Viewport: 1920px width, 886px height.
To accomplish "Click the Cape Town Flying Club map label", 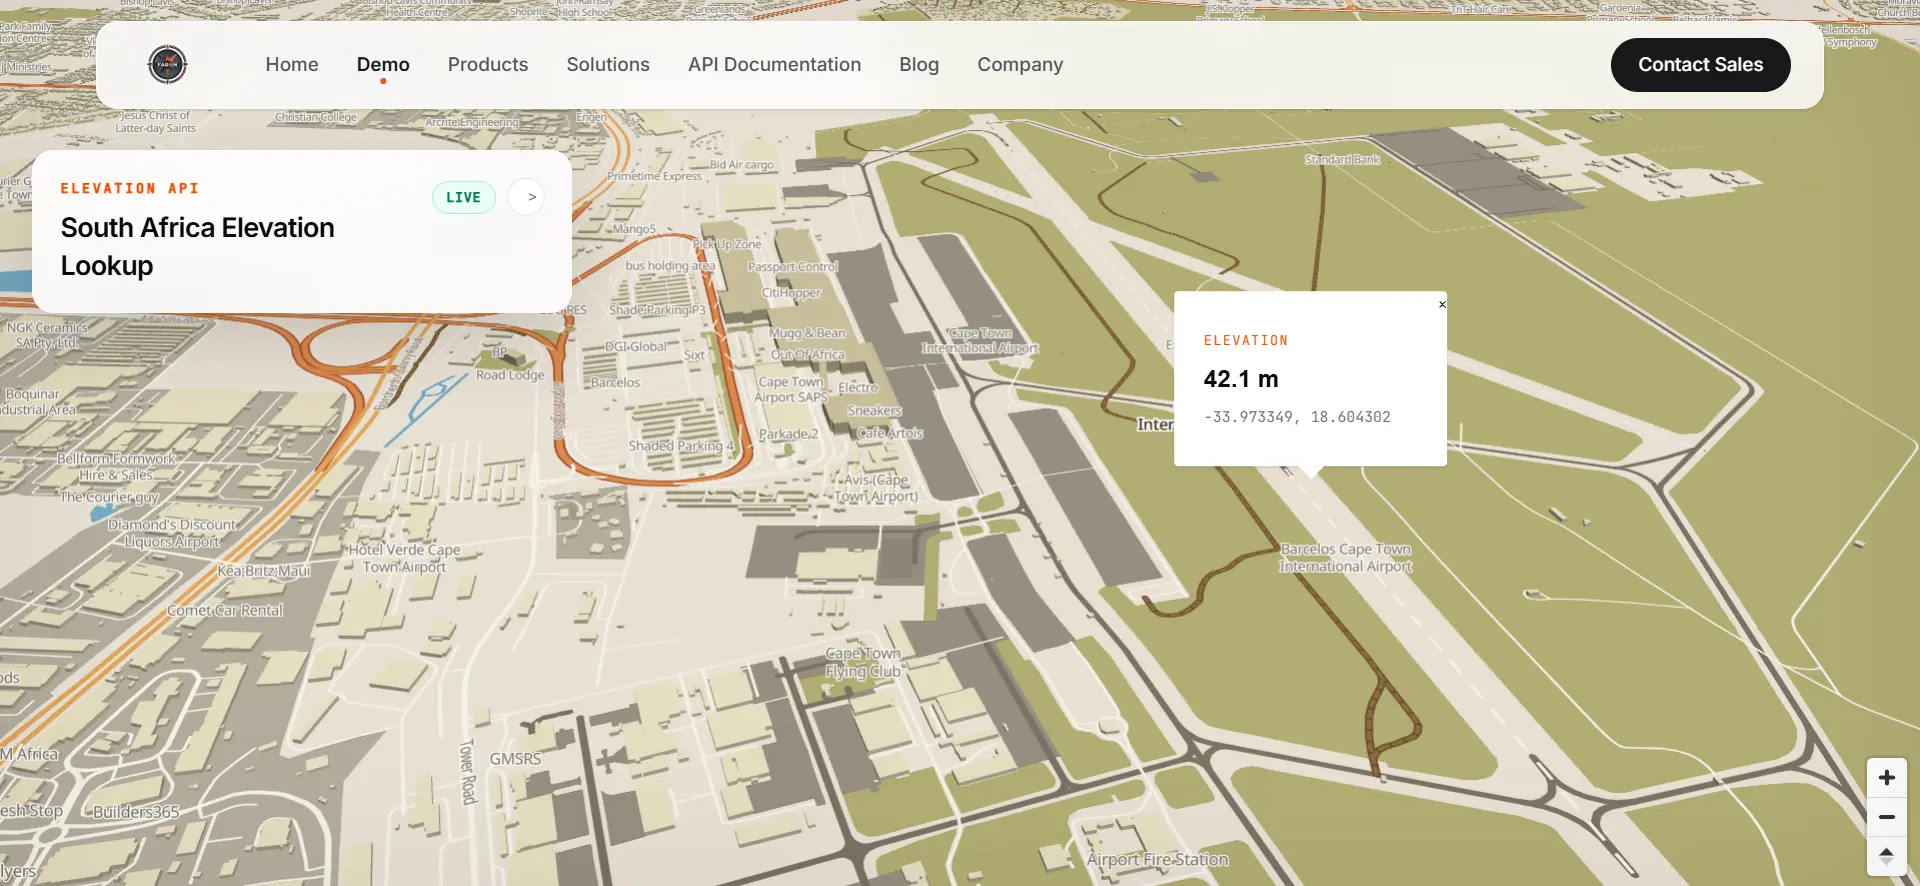I will click(x=863, y=662).
